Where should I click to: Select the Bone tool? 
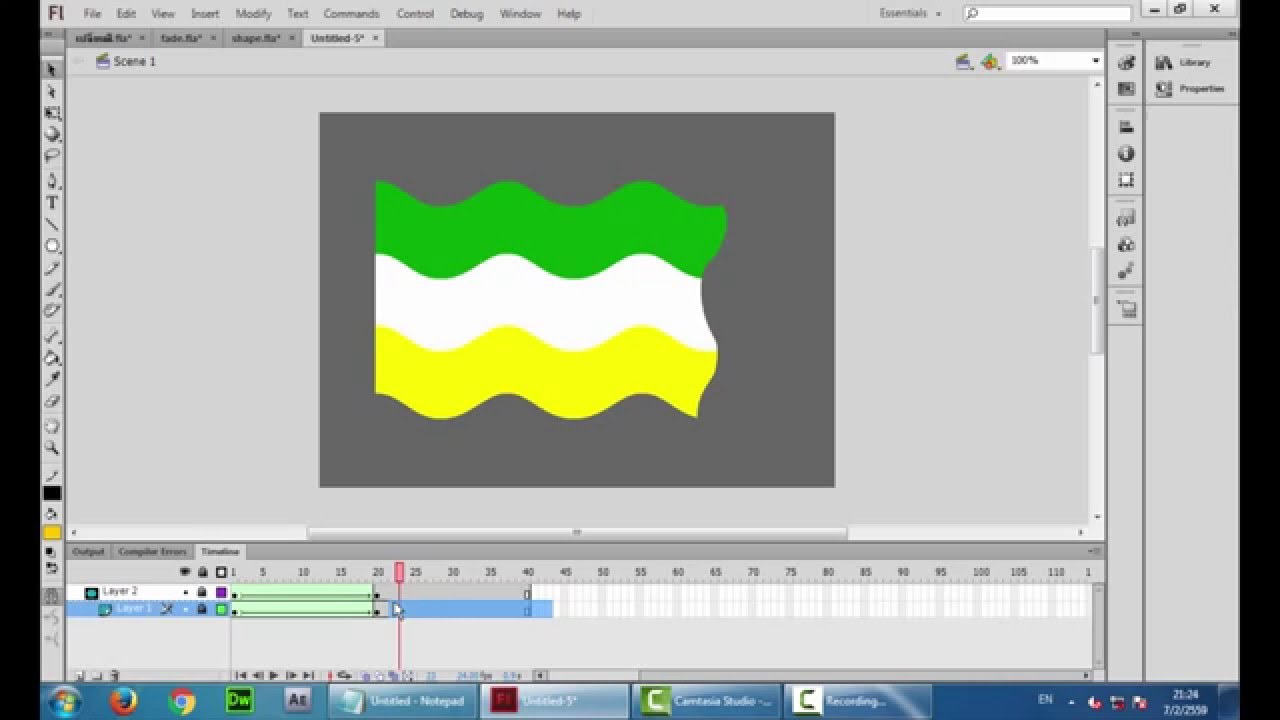click(x=52, y=336)
